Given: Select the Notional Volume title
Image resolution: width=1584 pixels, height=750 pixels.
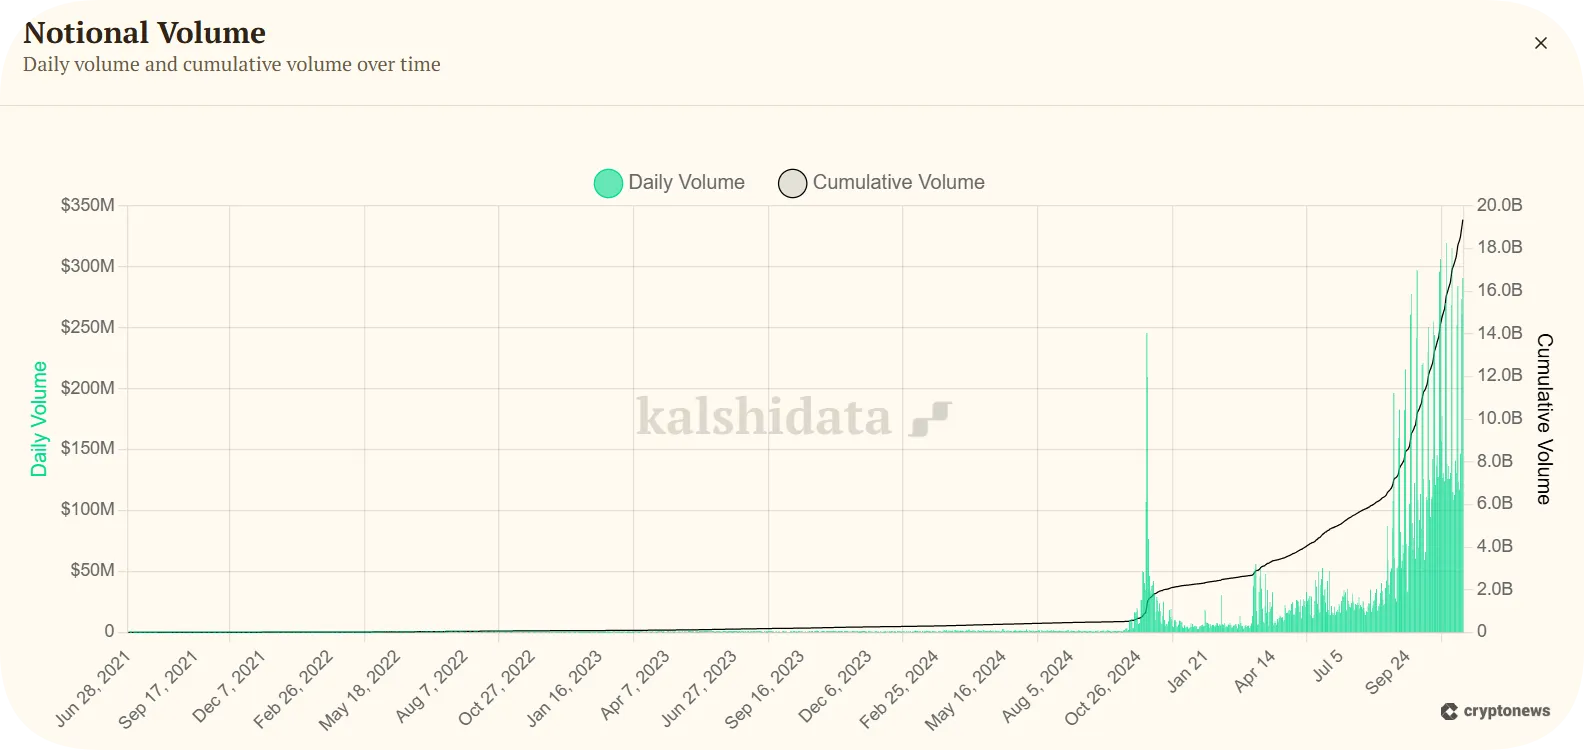Looking at the screenshot, I should [x=145, y=32].
